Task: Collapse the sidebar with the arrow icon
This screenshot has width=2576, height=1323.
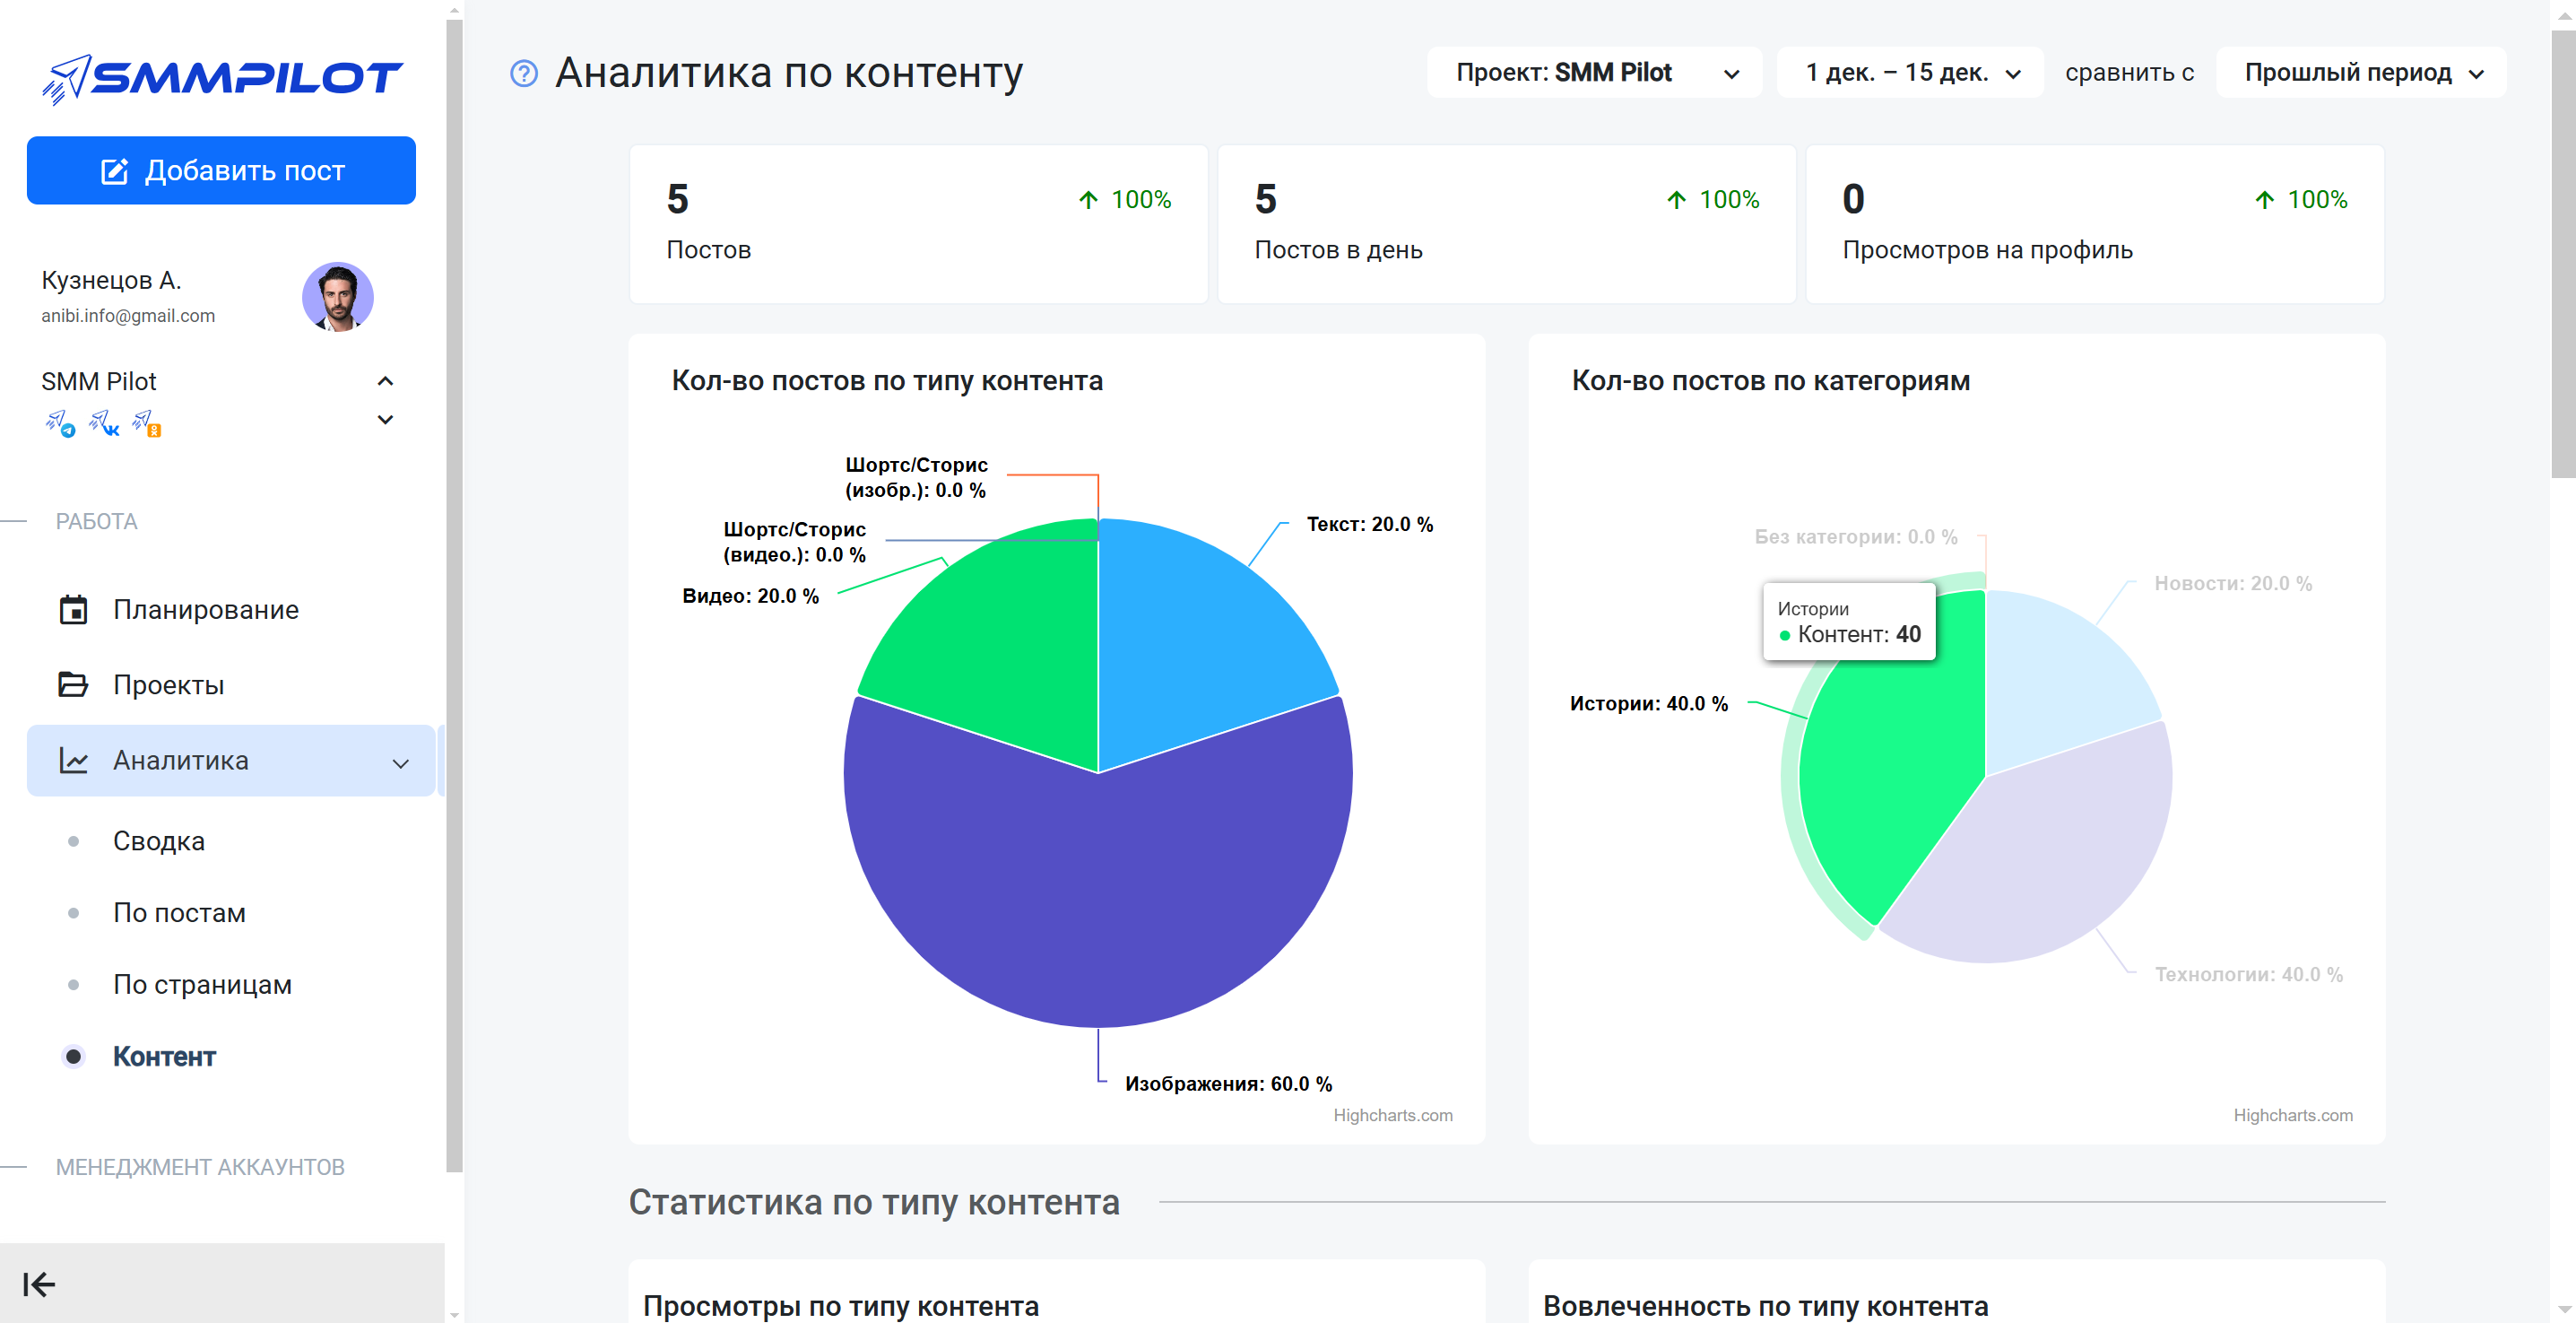Action: 39,1284
